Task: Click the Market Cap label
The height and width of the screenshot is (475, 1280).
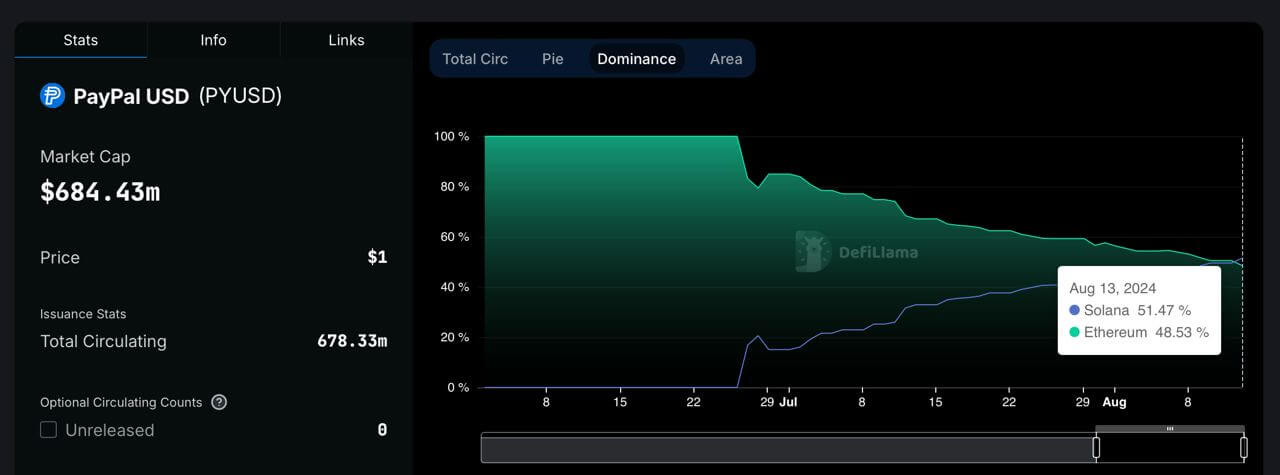Action: pyautogui.click(x=85, y=156)
